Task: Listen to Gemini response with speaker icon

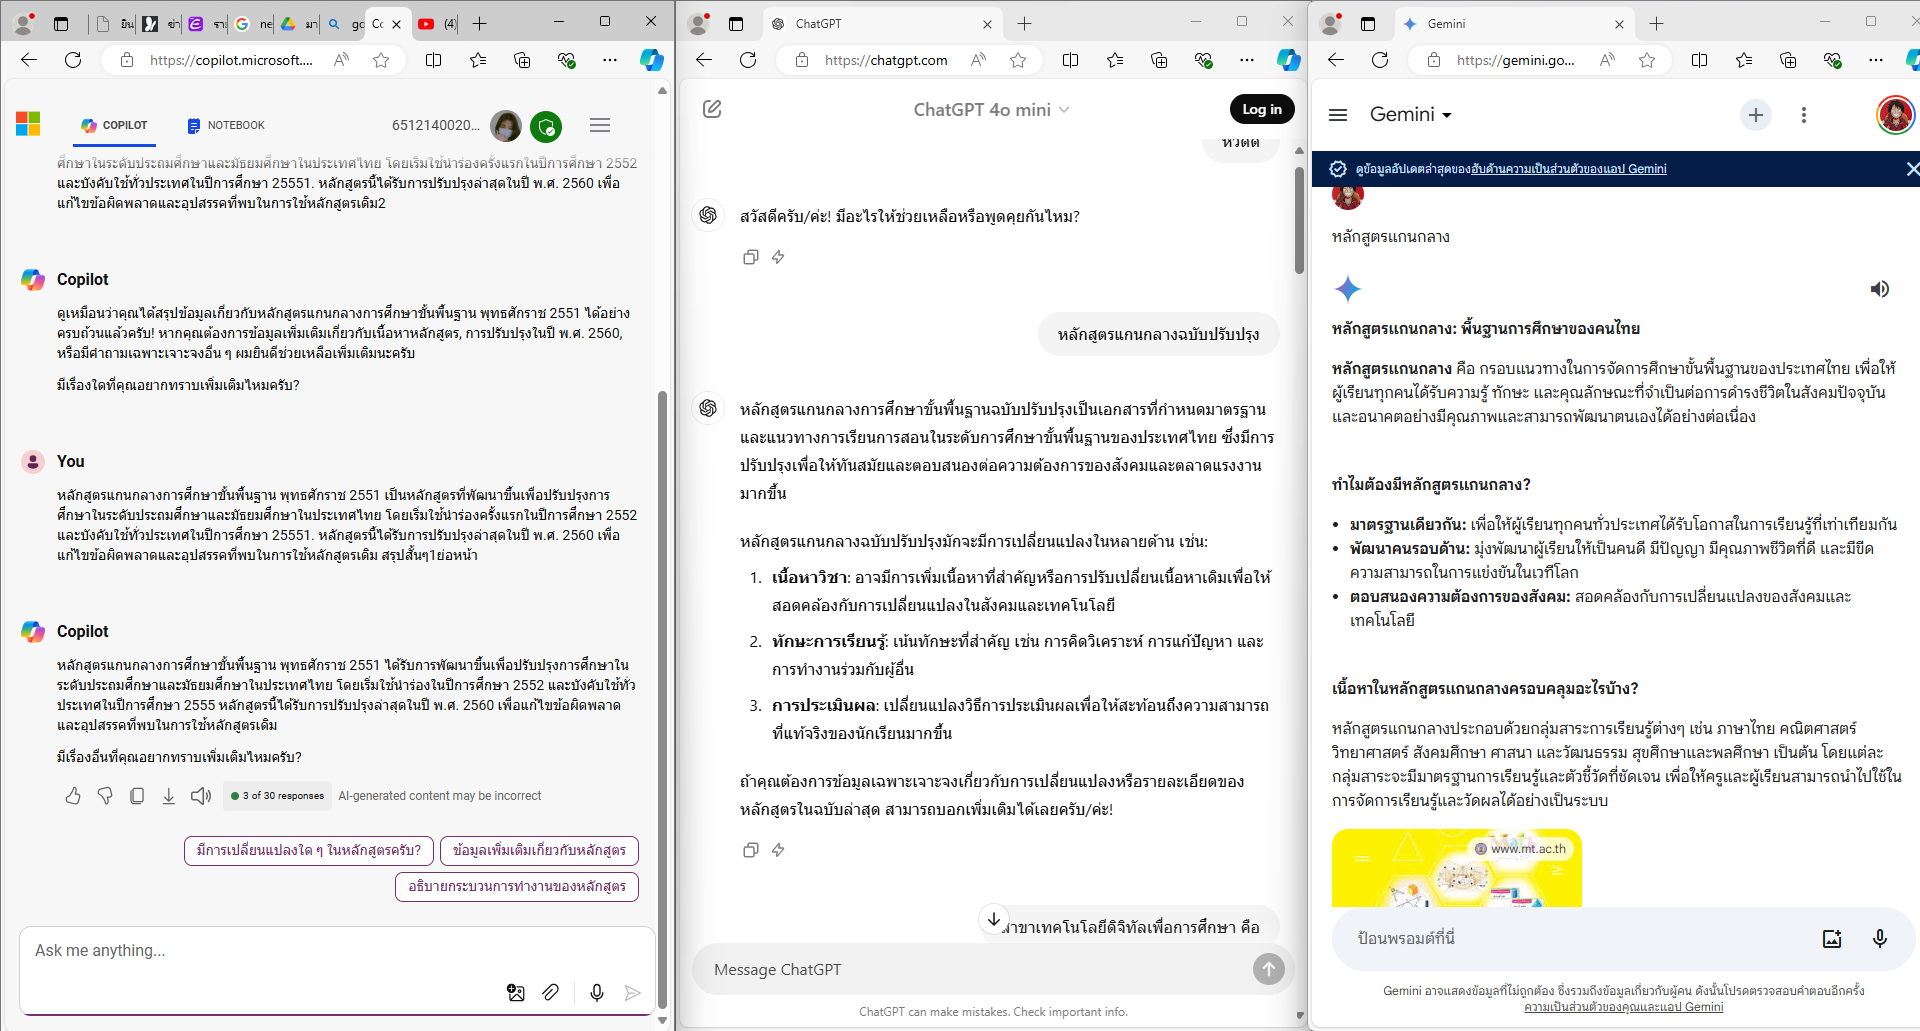Action: click(x=1879, y=289)
